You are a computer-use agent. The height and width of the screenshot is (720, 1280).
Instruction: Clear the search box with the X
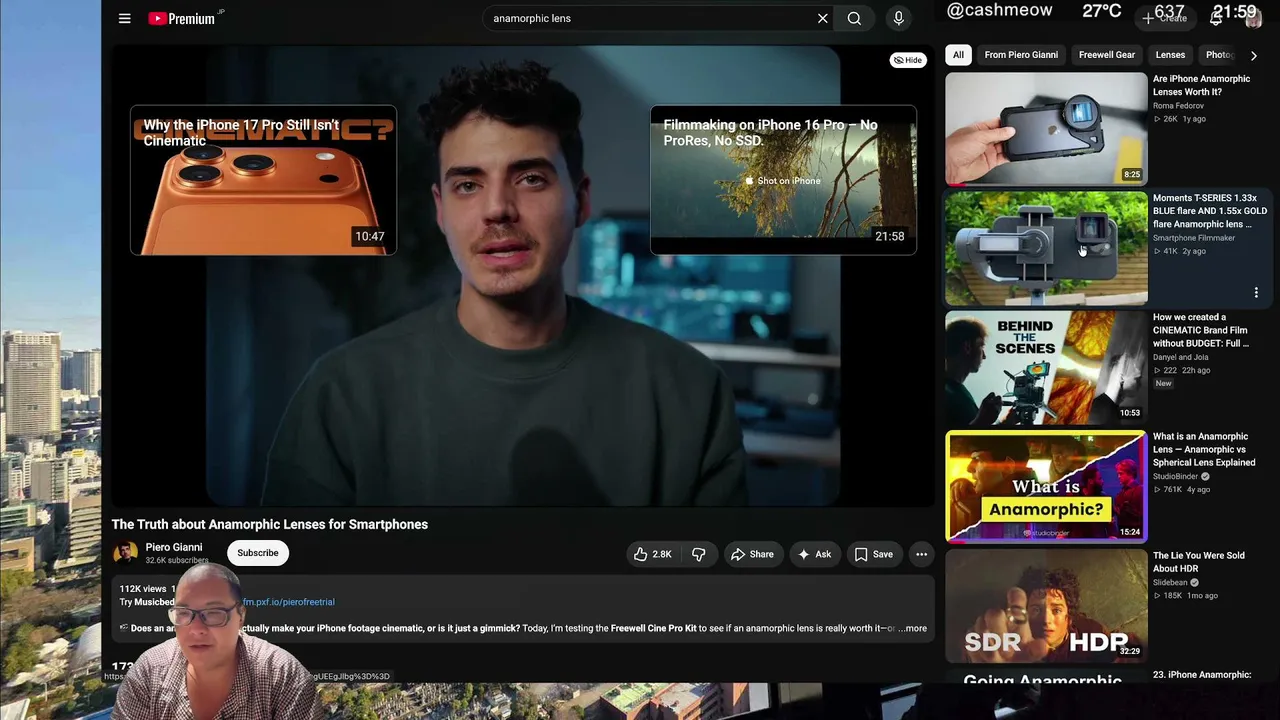tap(823, 18)
